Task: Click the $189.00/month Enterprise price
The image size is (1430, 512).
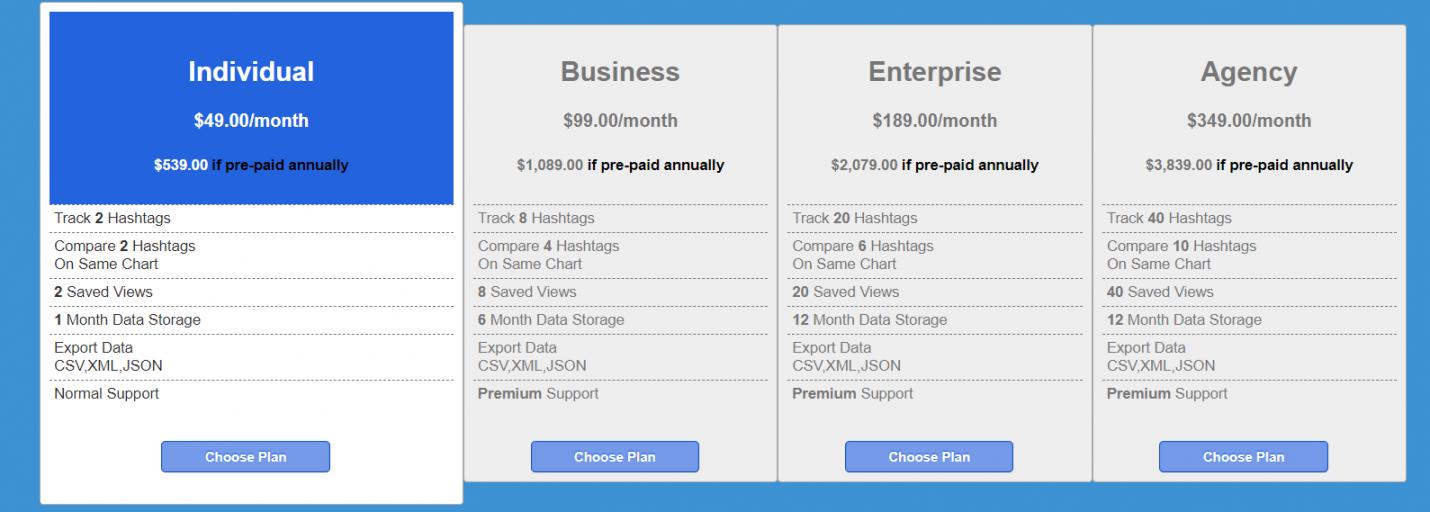Action: pos(934,121)
